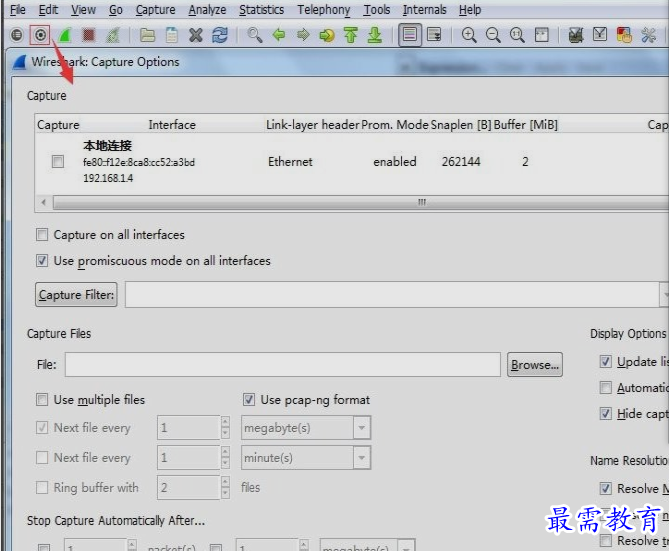Click the Browse... button
Screen dimensions: 669x551
(535, 364)
